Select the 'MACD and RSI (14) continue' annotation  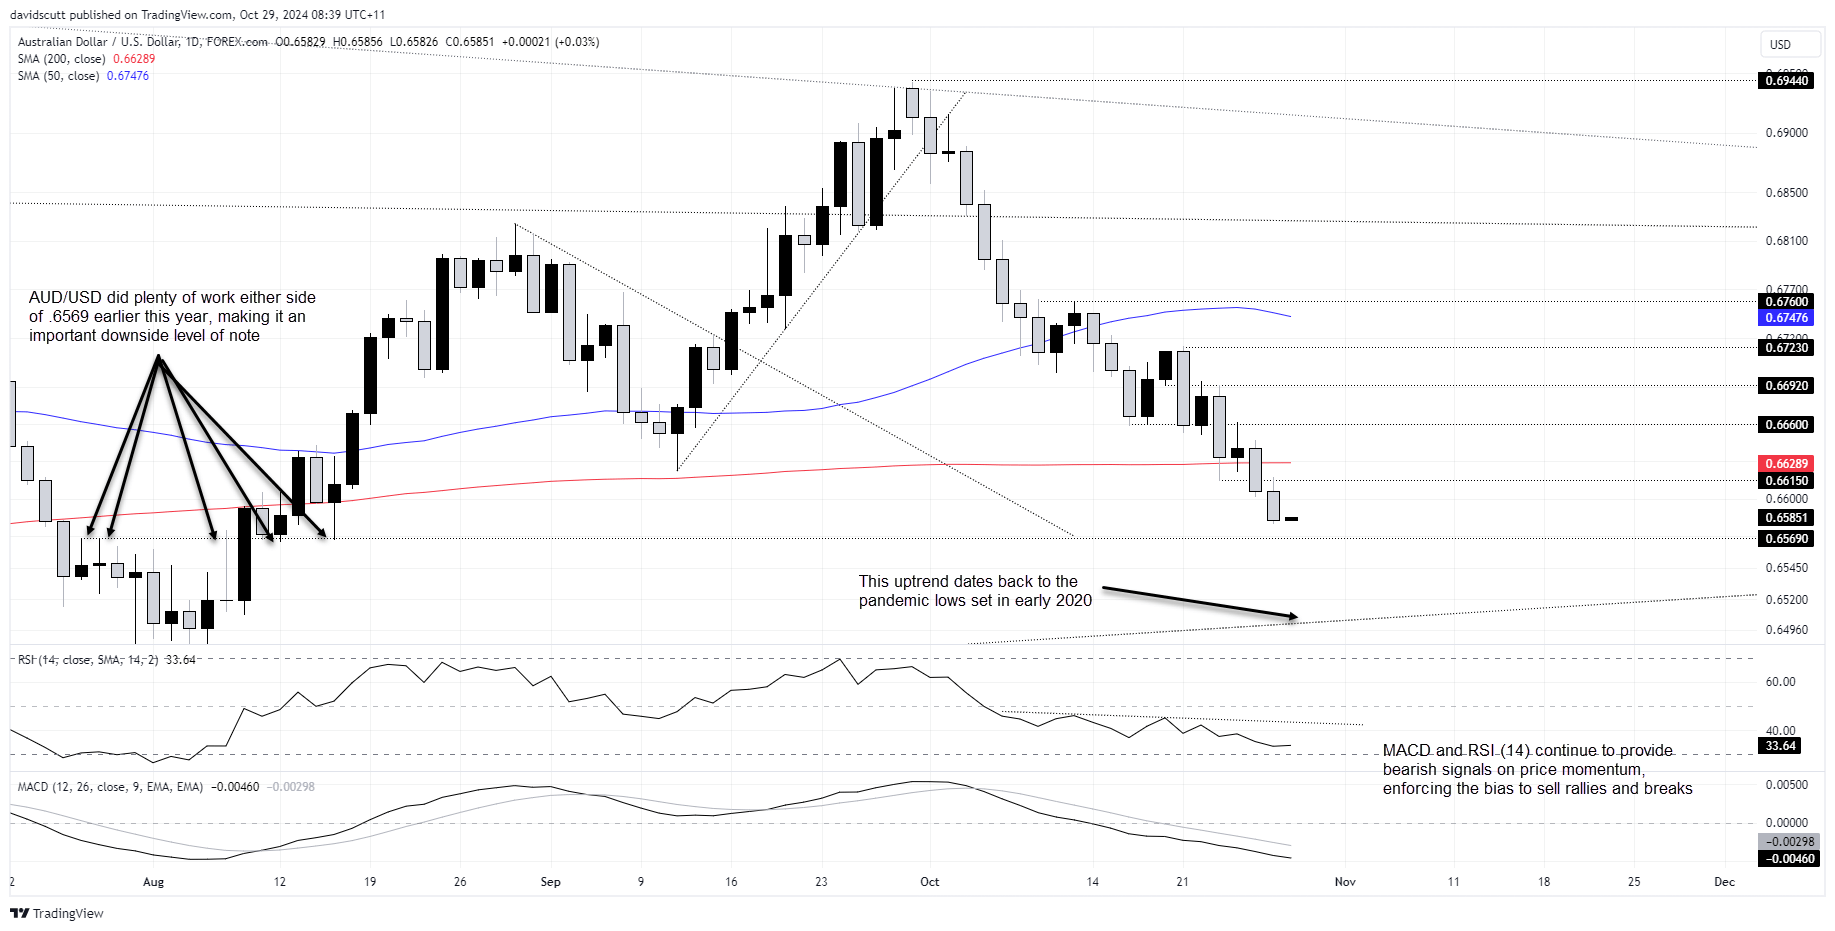1538,770
